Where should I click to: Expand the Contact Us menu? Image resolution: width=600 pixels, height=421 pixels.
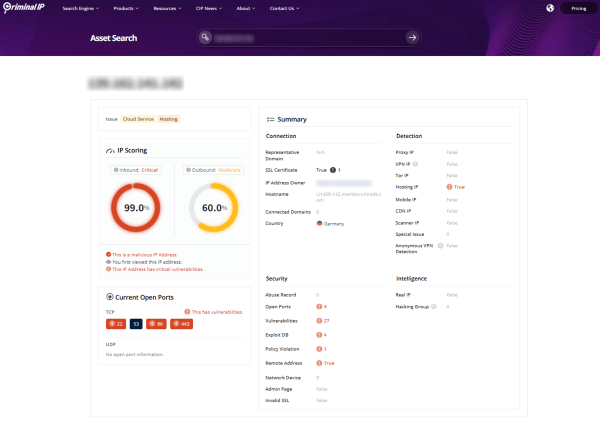coord(284,8)
